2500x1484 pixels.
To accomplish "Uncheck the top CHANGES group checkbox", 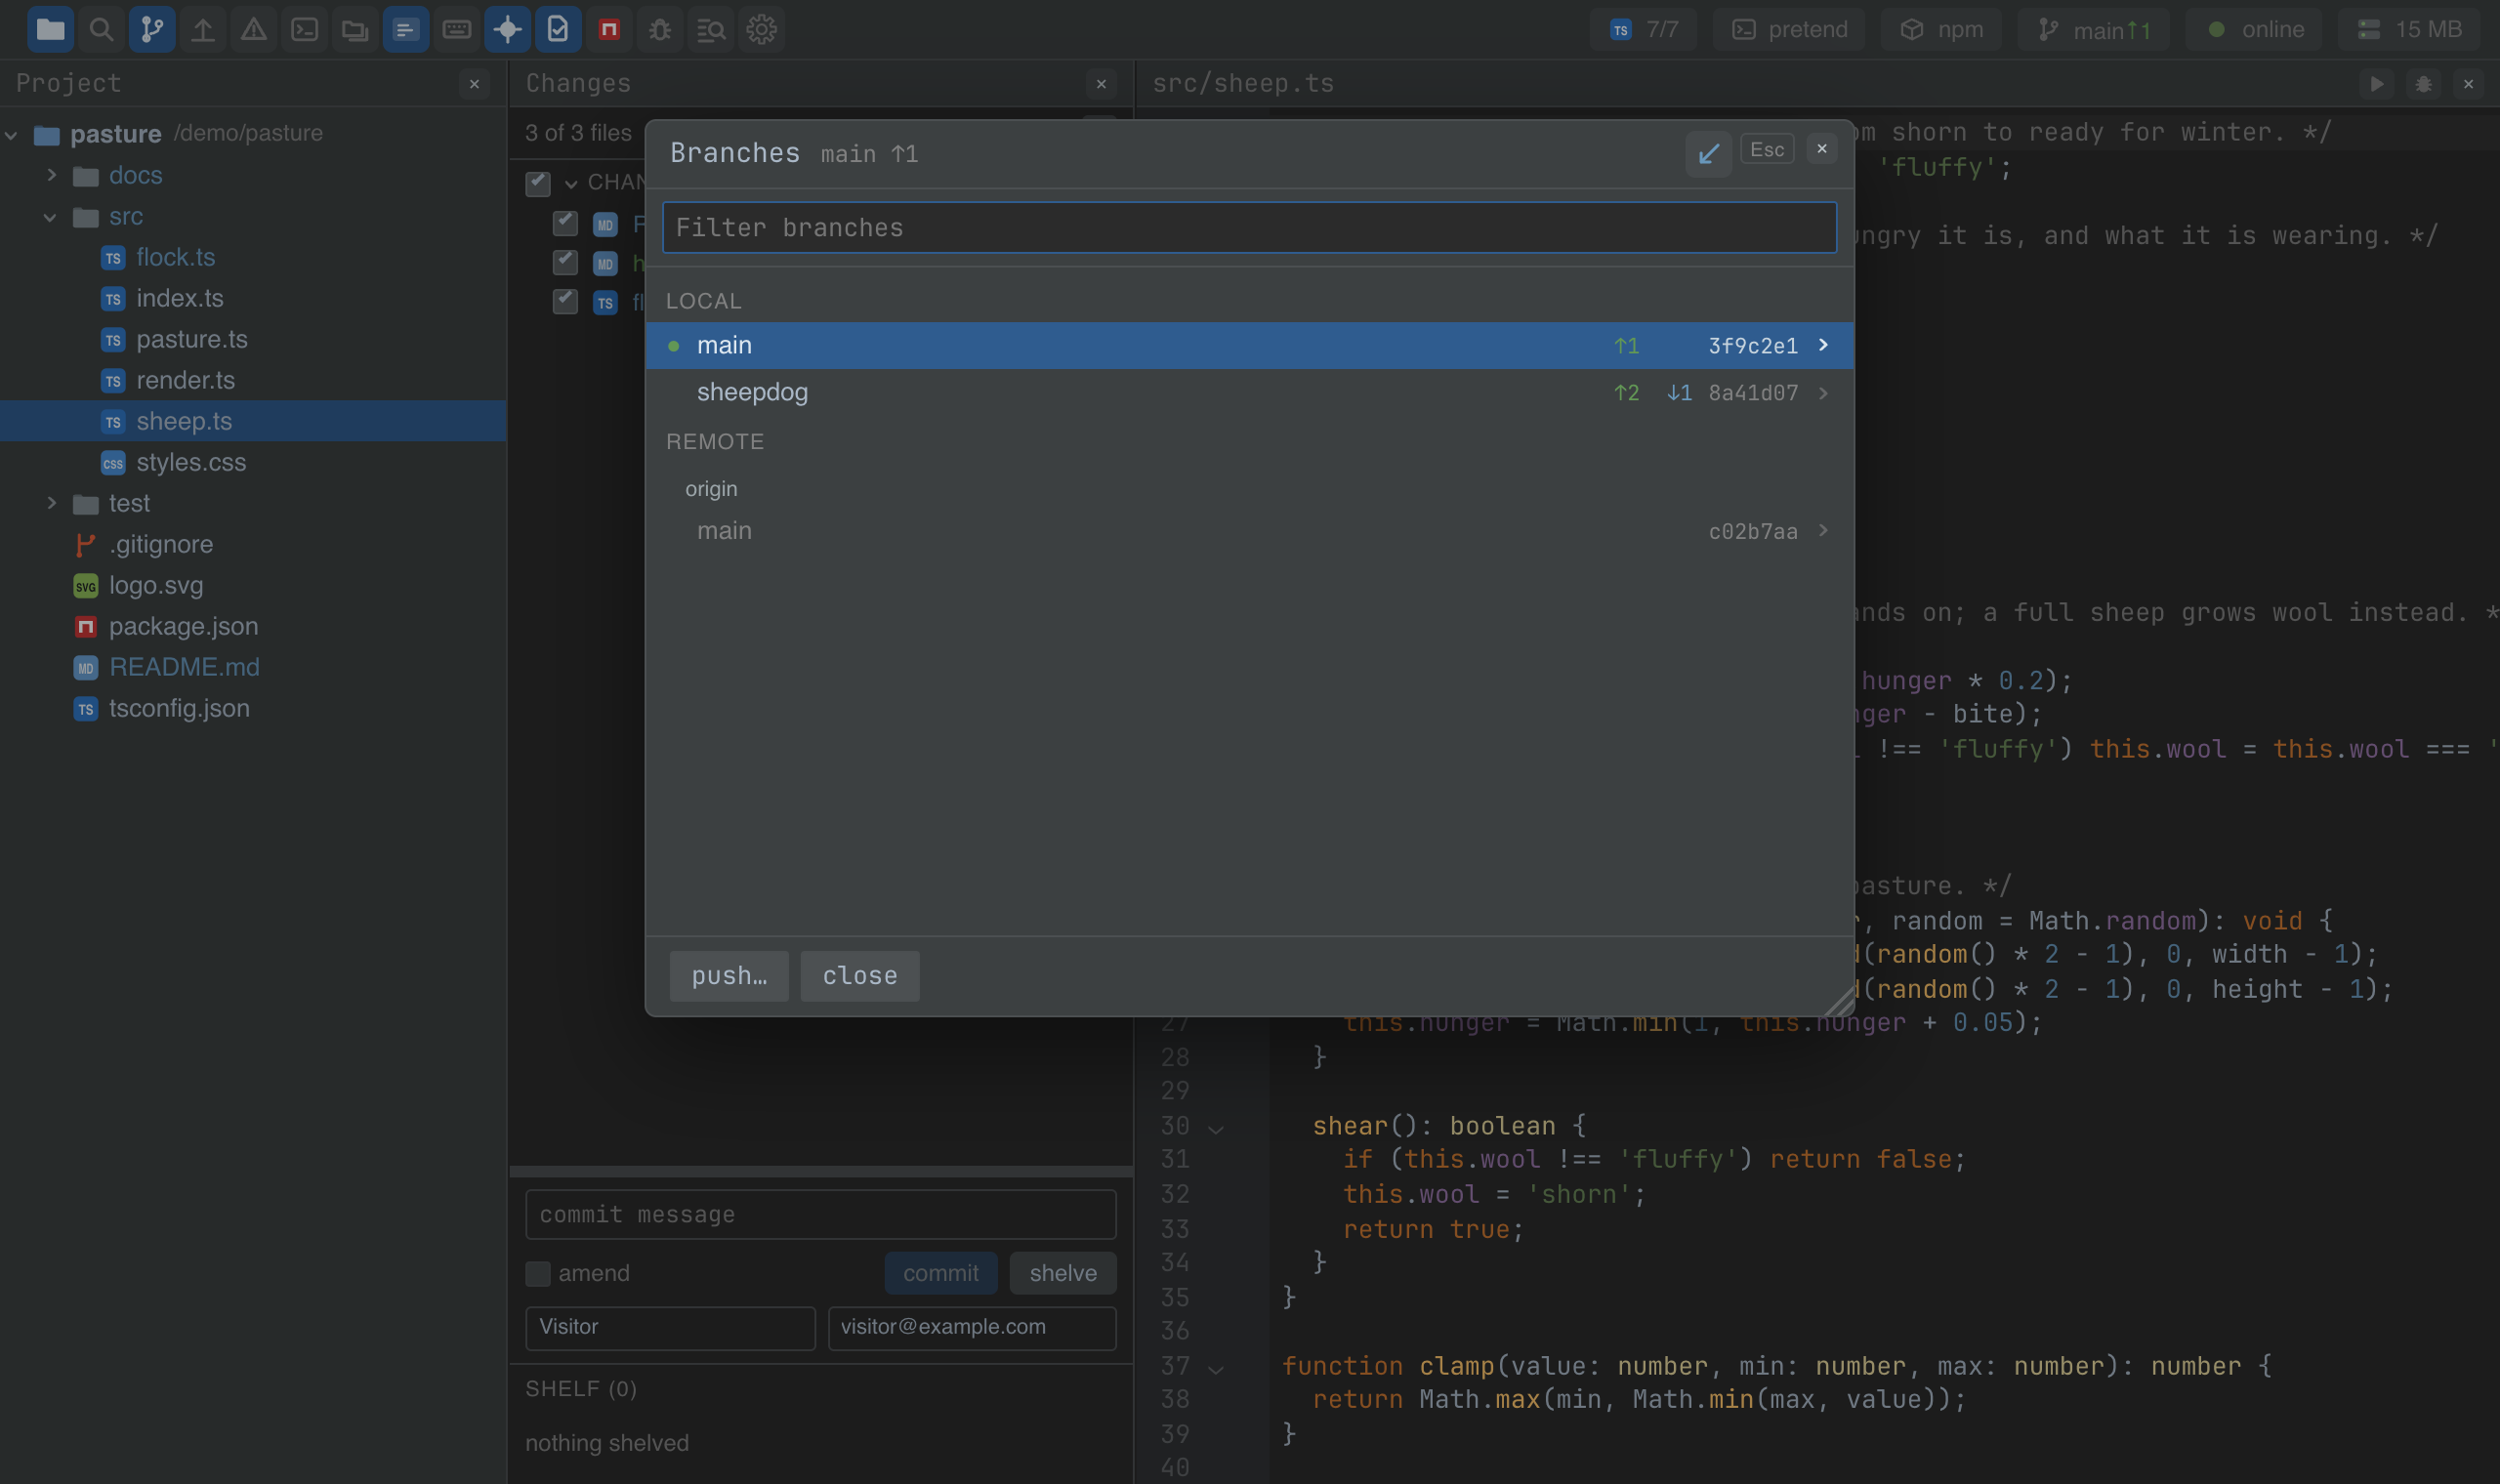I will (x=538, y=183).
